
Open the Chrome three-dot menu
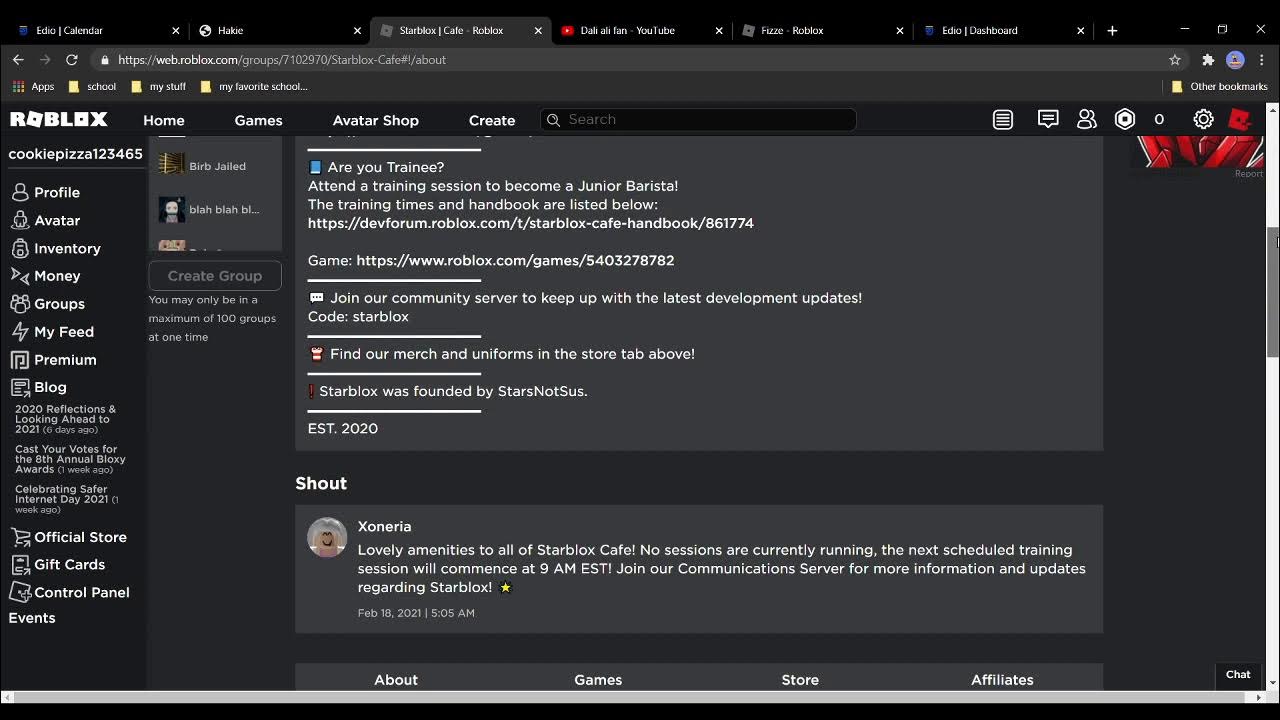[1262, 60]
